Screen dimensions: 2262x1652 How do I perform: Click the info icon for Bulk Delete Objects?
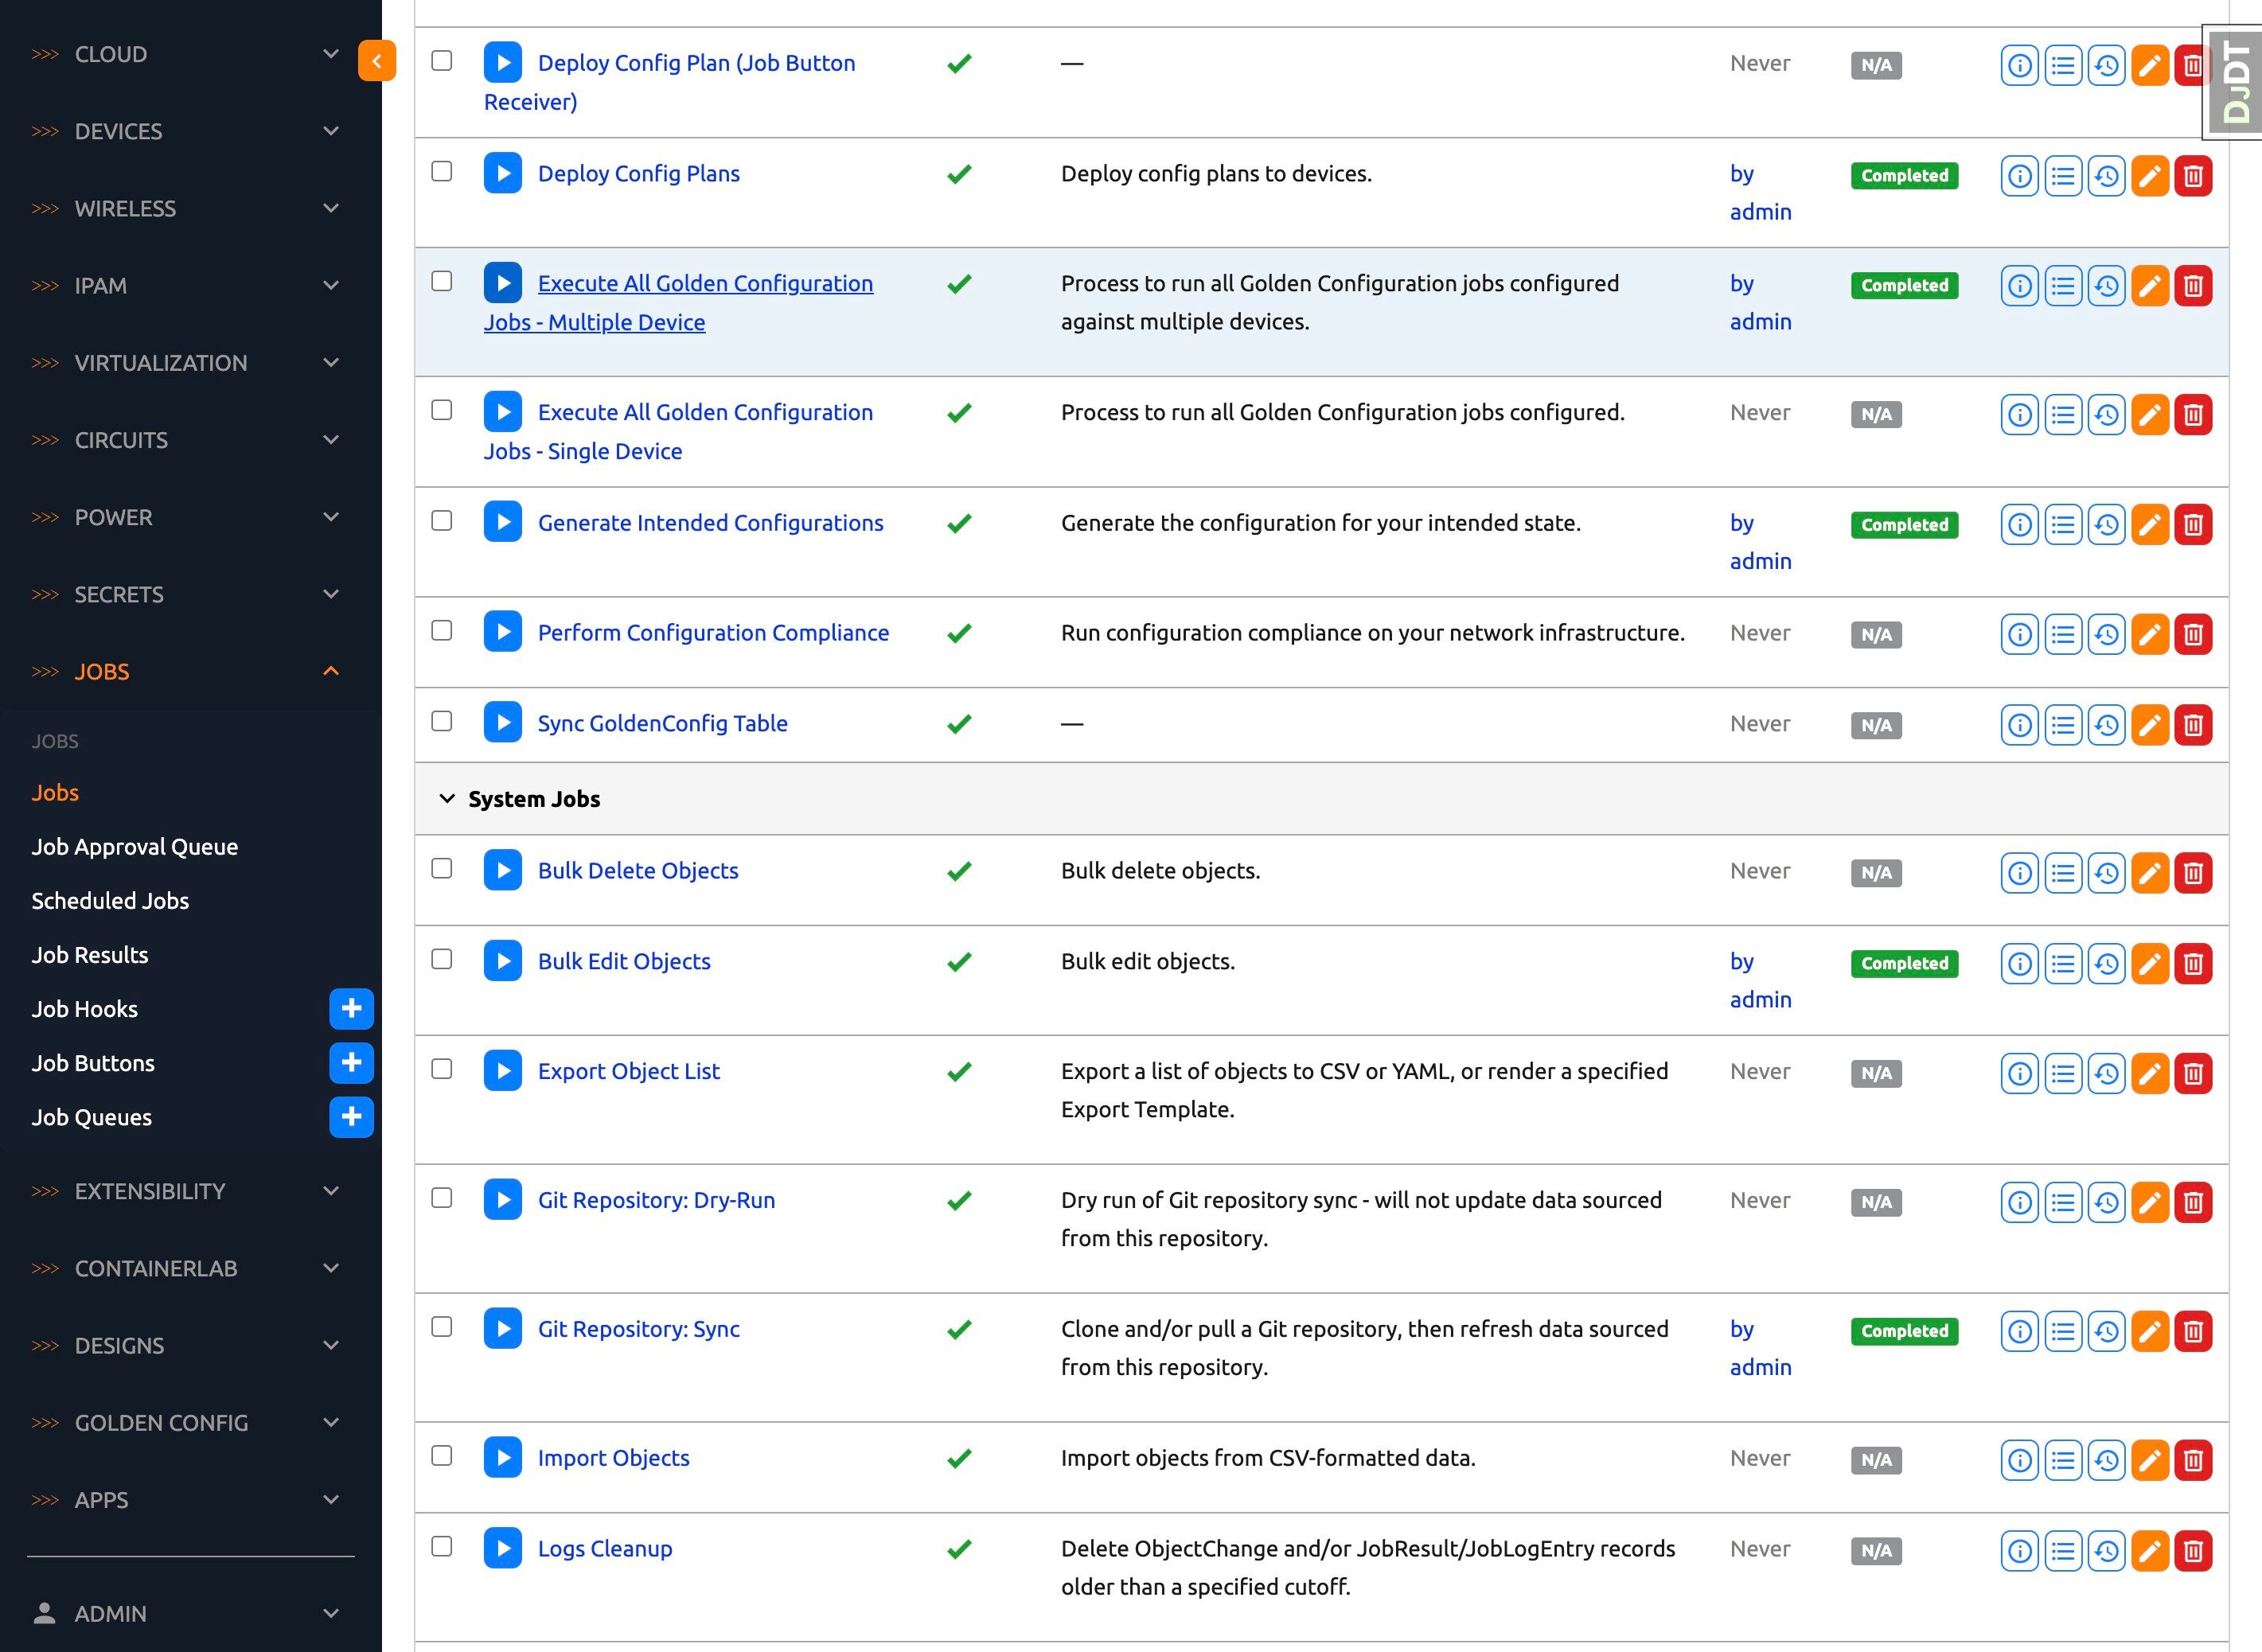(2019, 872)
